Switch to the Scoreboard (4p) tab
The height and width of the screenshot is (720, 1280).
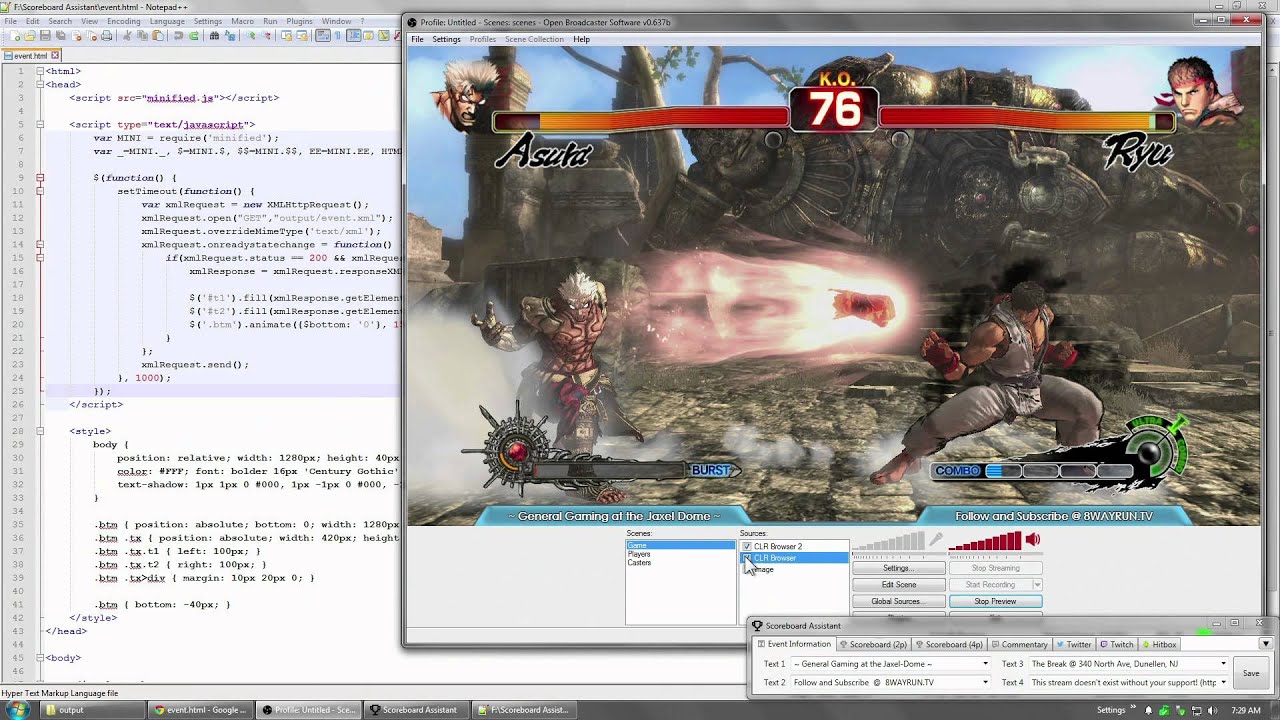[948, 644]
